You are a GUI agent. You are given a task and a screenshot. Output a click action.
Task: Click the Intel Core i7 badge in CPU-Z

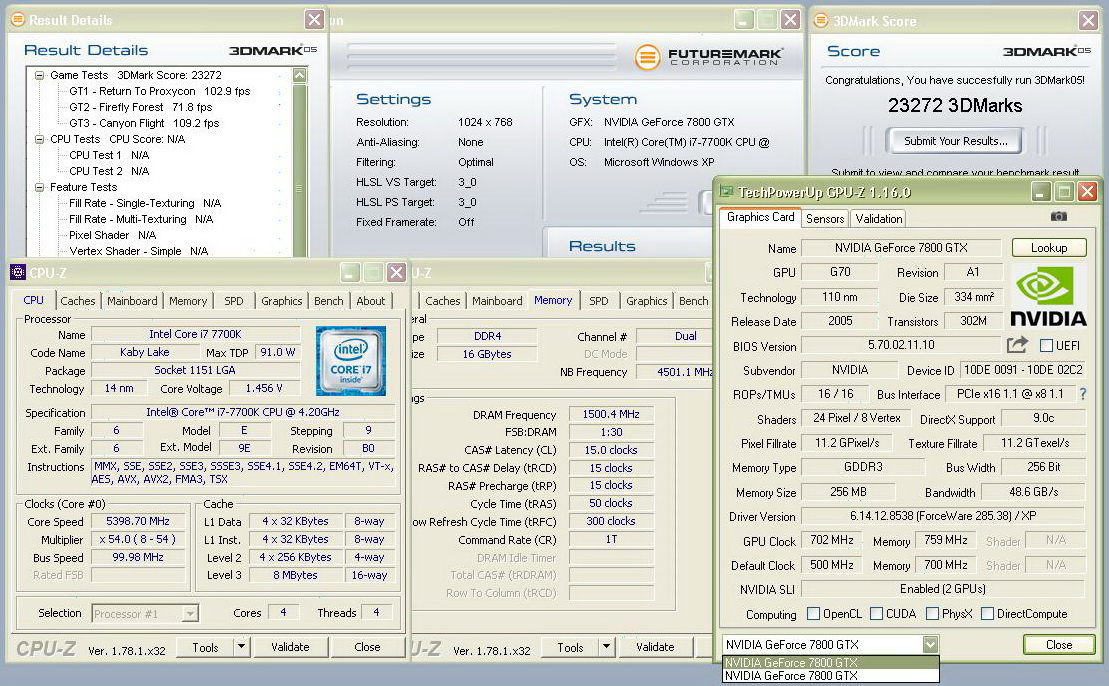351,360
